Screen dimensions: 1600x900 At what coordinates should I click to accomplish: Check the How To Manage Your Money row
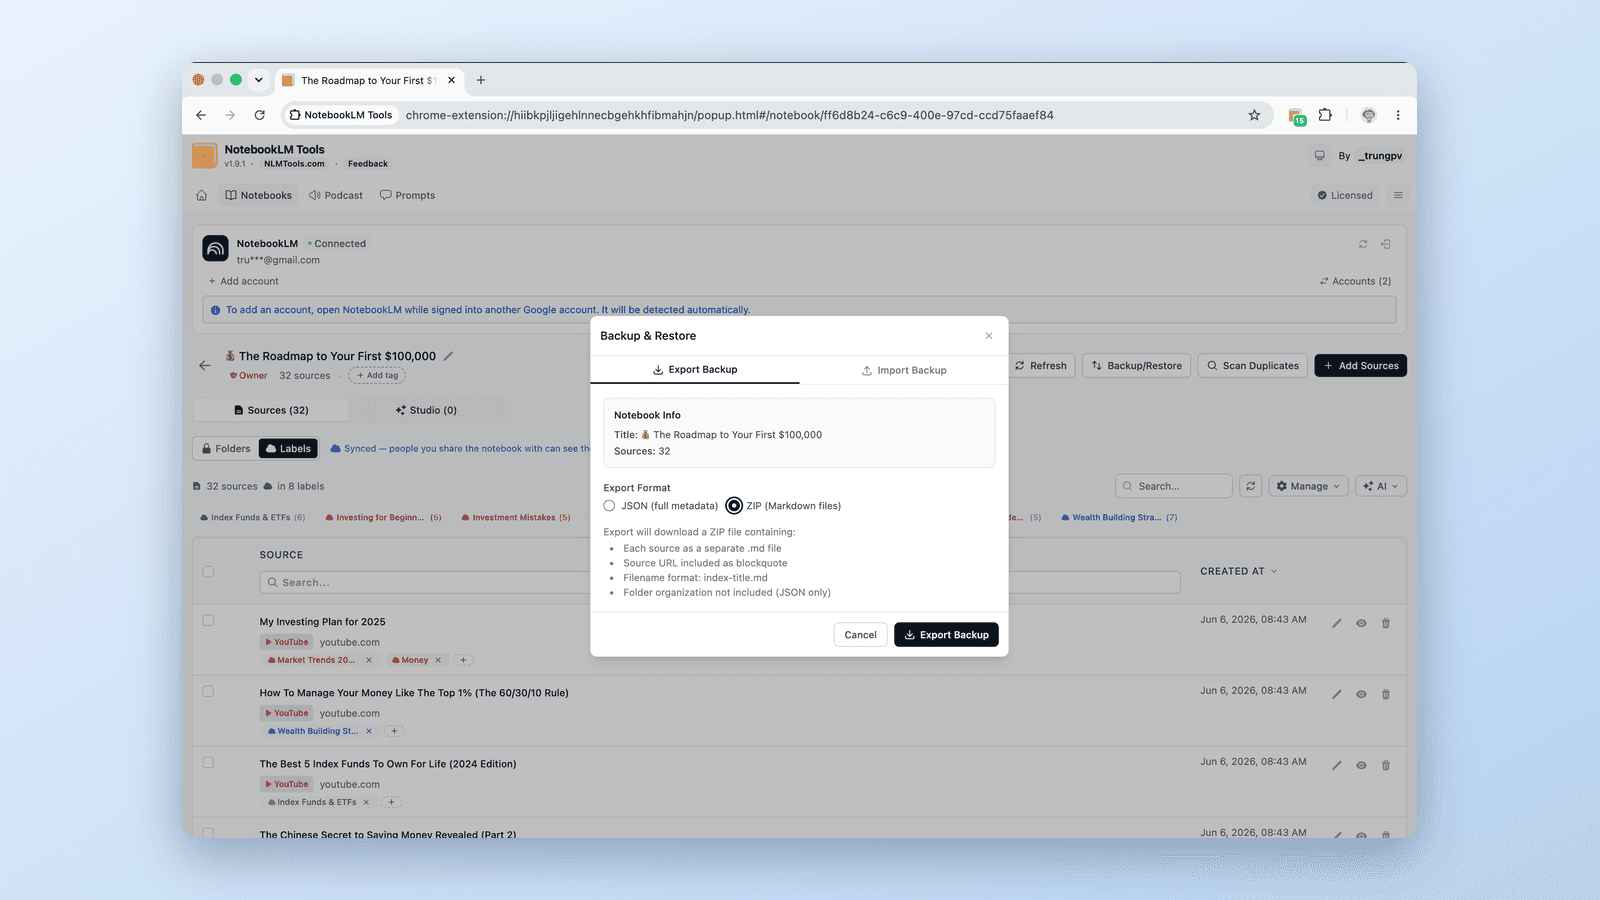click(x=208, y=692)
